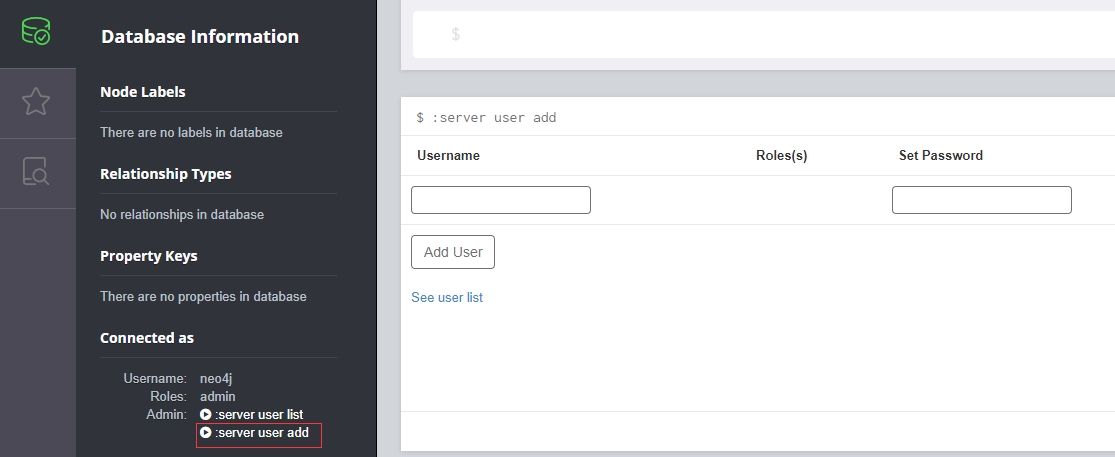
Task: Click the "Connected as" section heading
Action: pyautogui.click(x=147, y=338)
